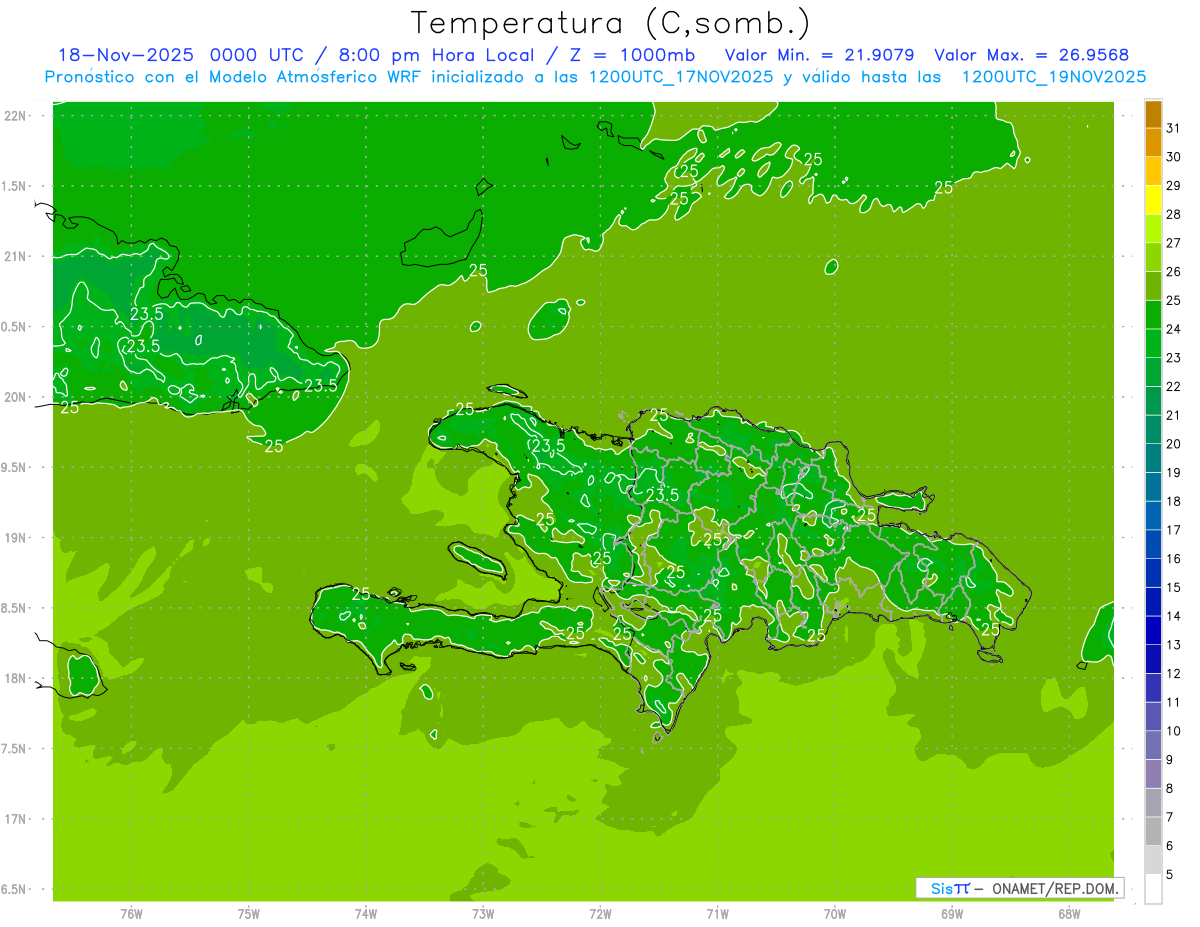Click the 'Valor Min. = 21.9079' readout
The height and width of the screenshot is (927, 1200).
coord(819,55)
